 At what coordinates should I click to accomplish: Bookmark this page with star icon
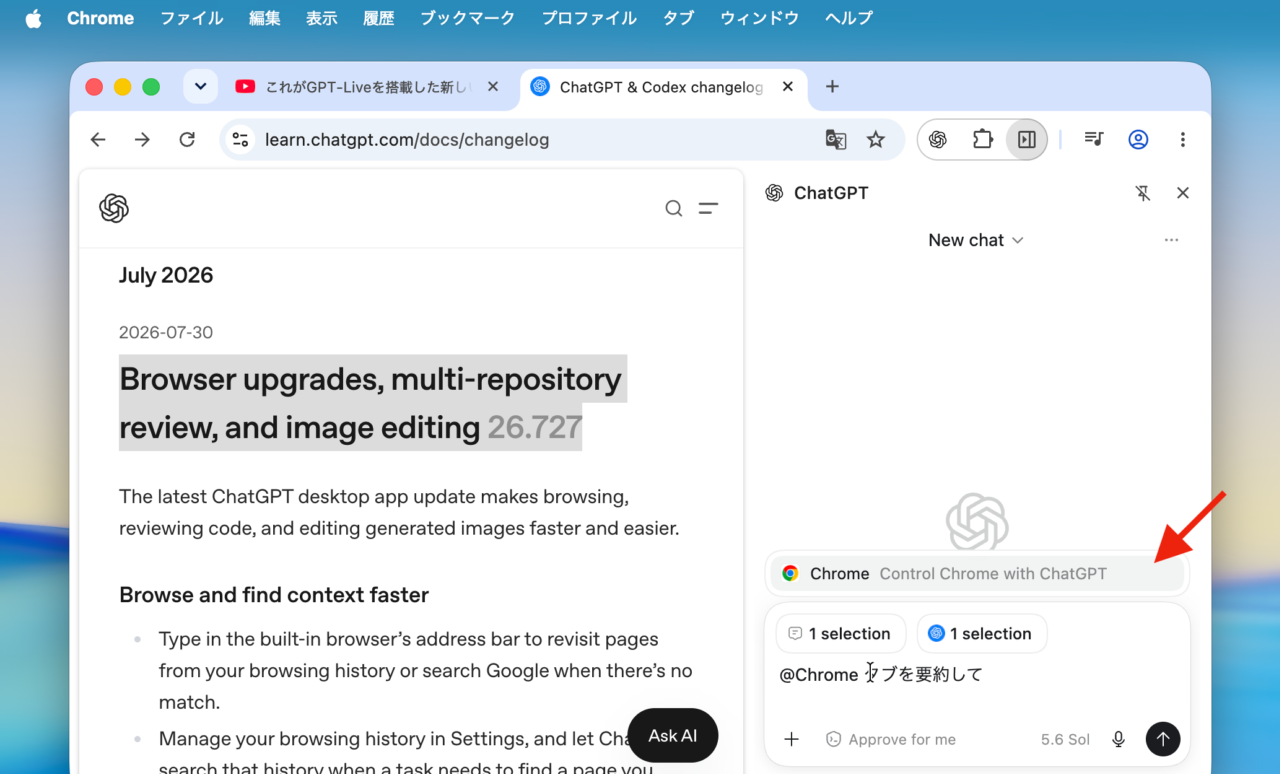point(876,140)
